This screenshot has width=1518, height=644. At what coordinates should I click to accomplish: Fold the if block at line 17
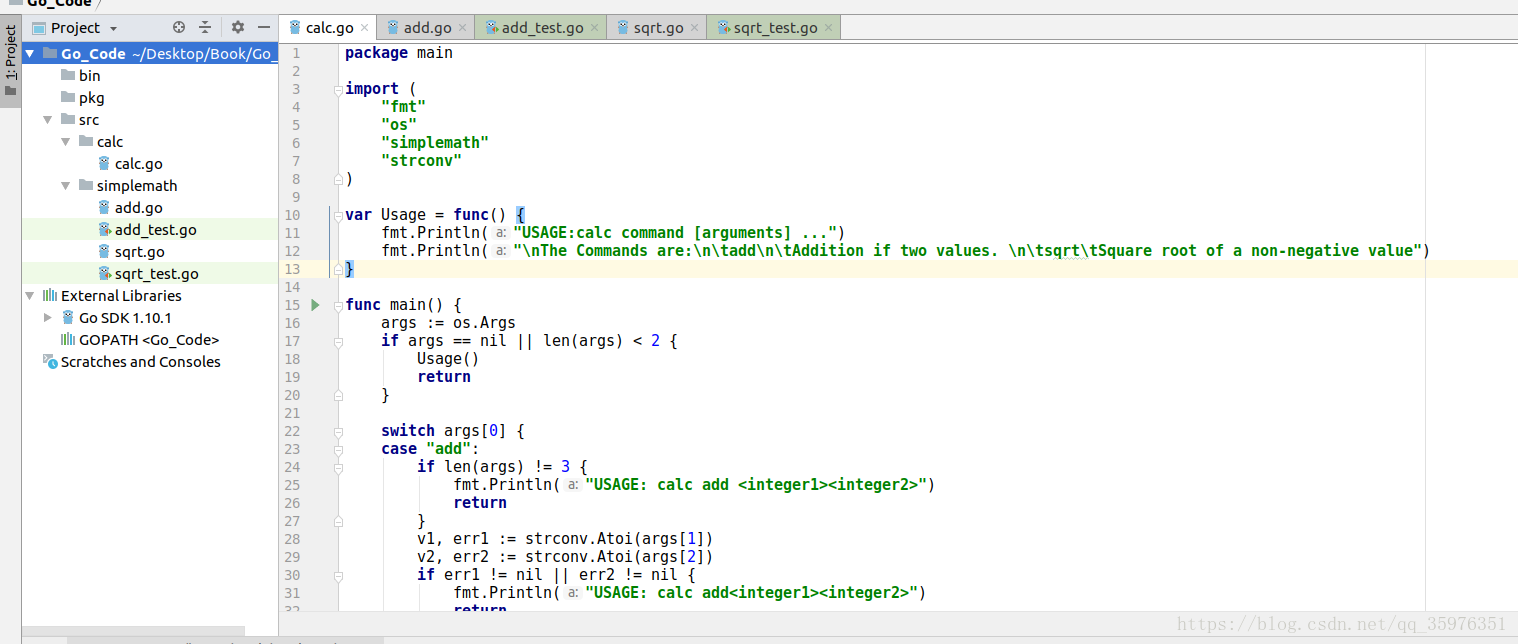click(x=338, y=341)
